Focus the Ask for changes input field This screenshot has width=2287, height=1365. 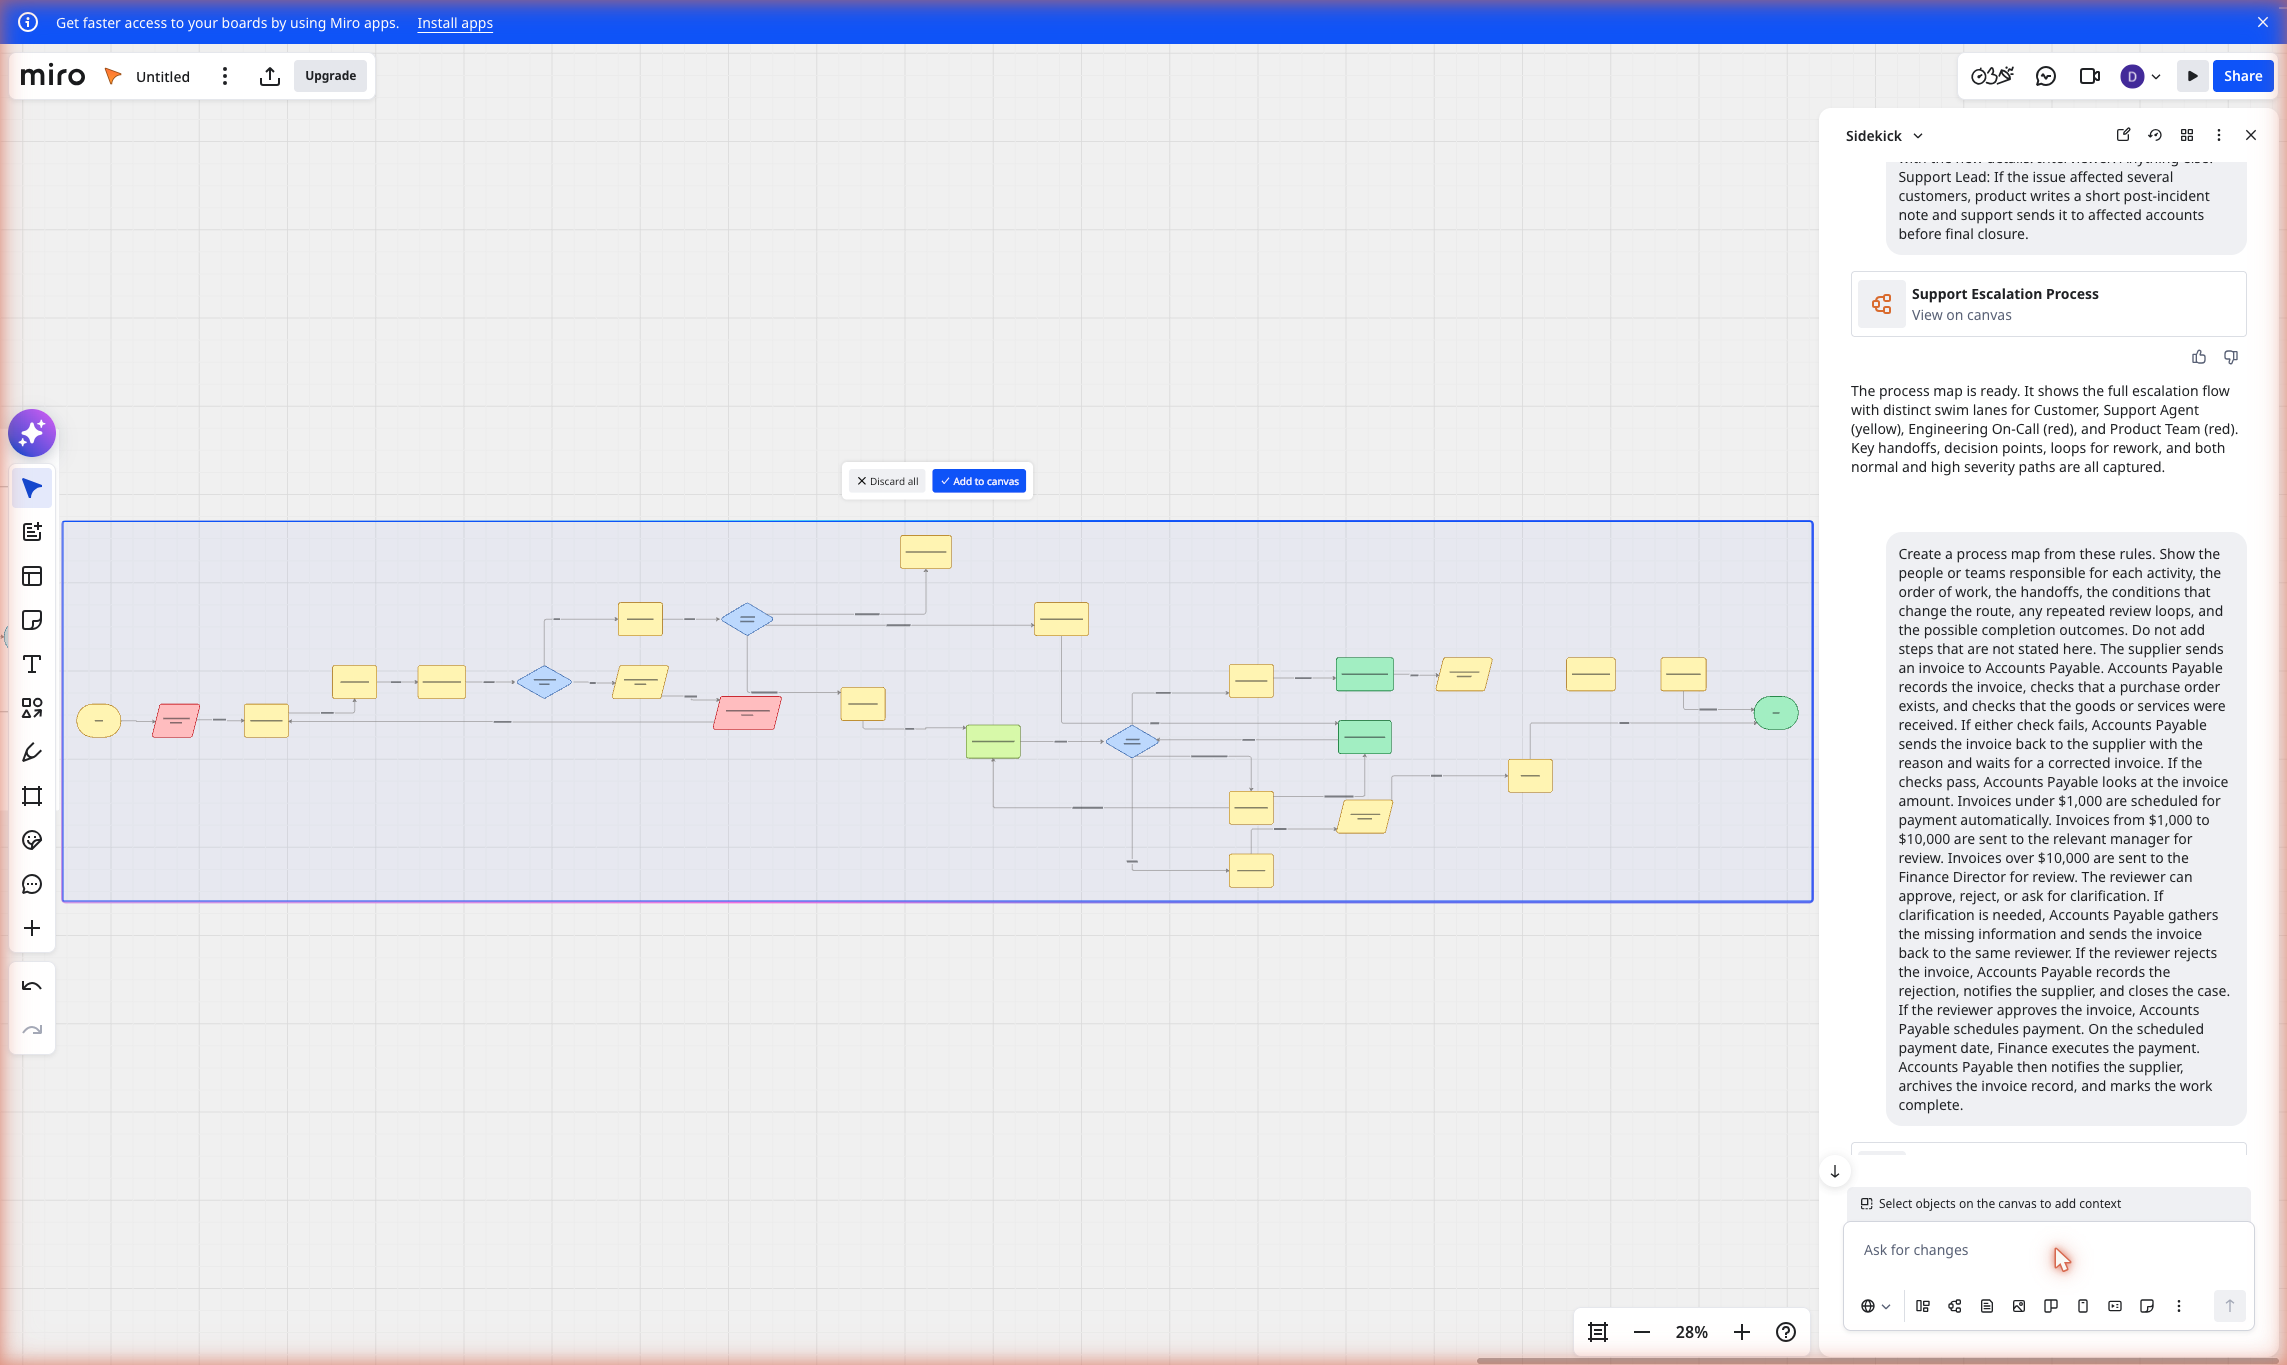click(x=2048, y=1250)
